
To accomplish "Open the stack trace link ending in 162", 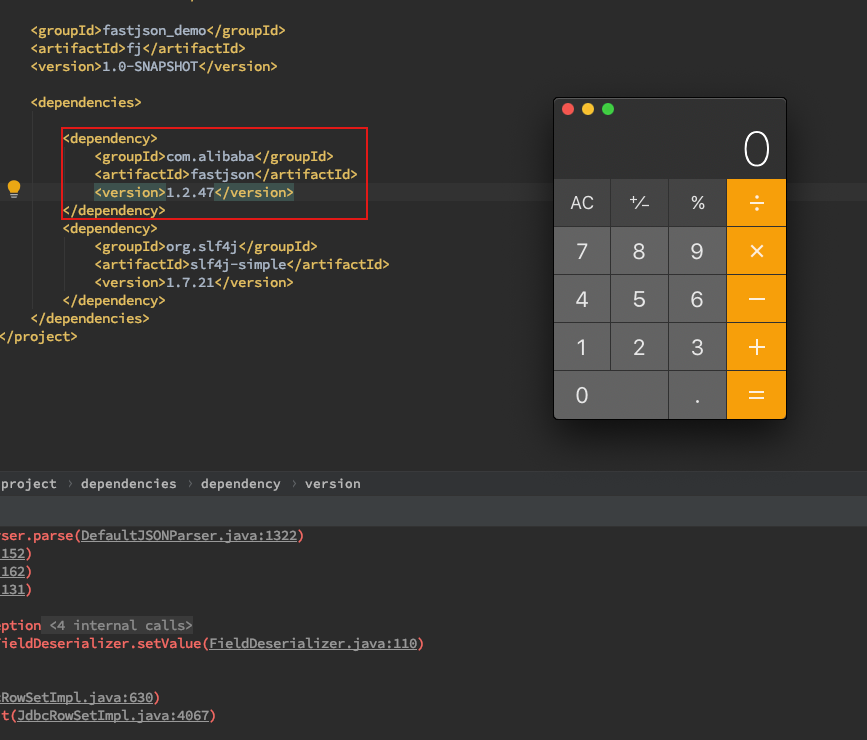I will pos(13,572).
